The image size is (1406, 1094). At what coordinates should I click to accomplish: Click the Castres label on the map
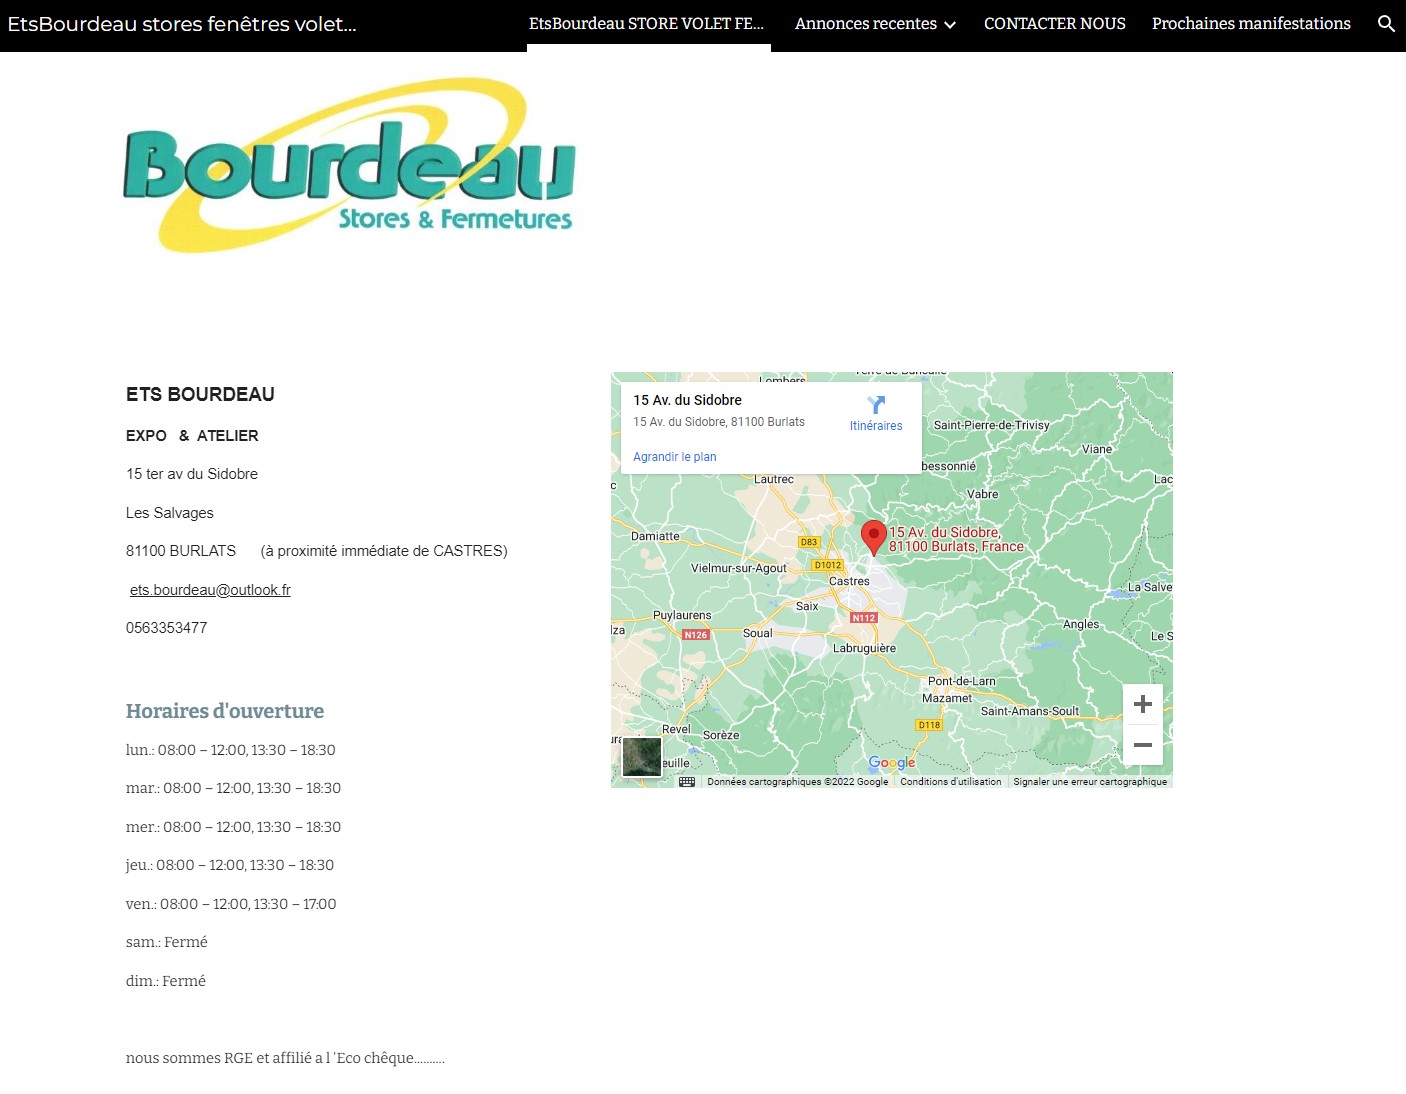coord(849,581)
